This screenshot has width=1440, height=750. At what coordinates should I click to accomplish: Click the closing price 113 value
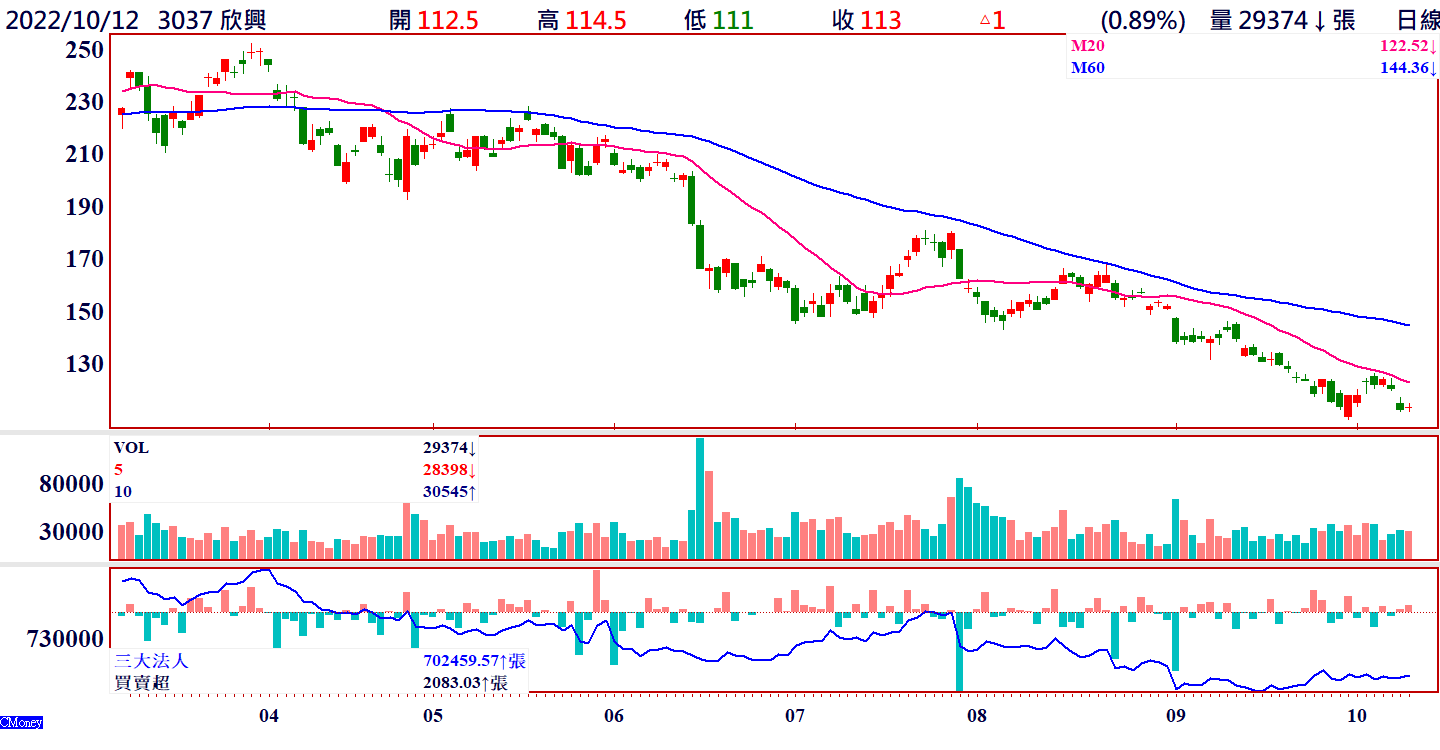[880, 20]
